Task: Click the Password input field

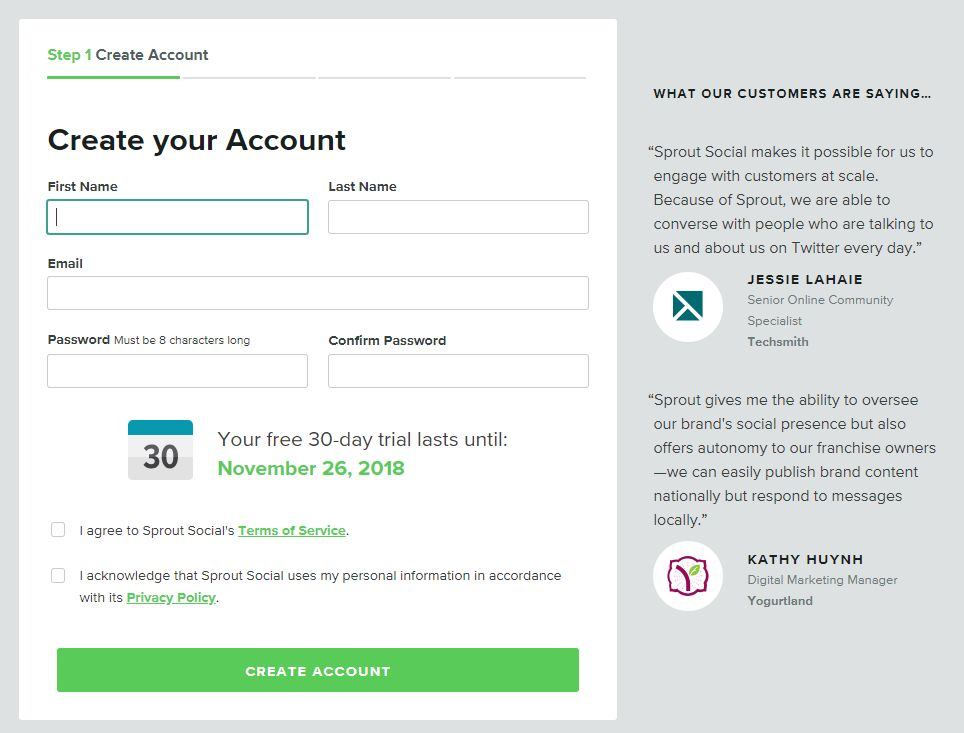Action: click(x=177, y=371)
